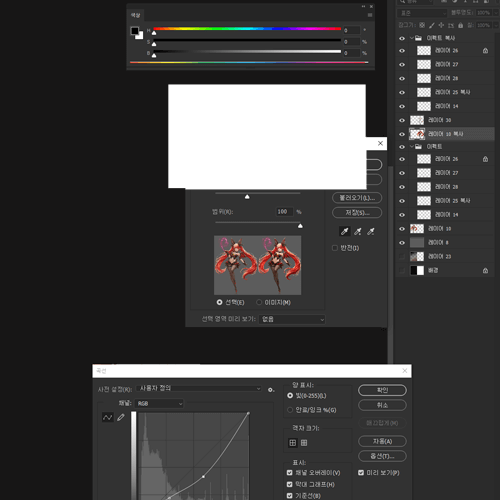Select the simple grid size icon

tap(292, 443)
